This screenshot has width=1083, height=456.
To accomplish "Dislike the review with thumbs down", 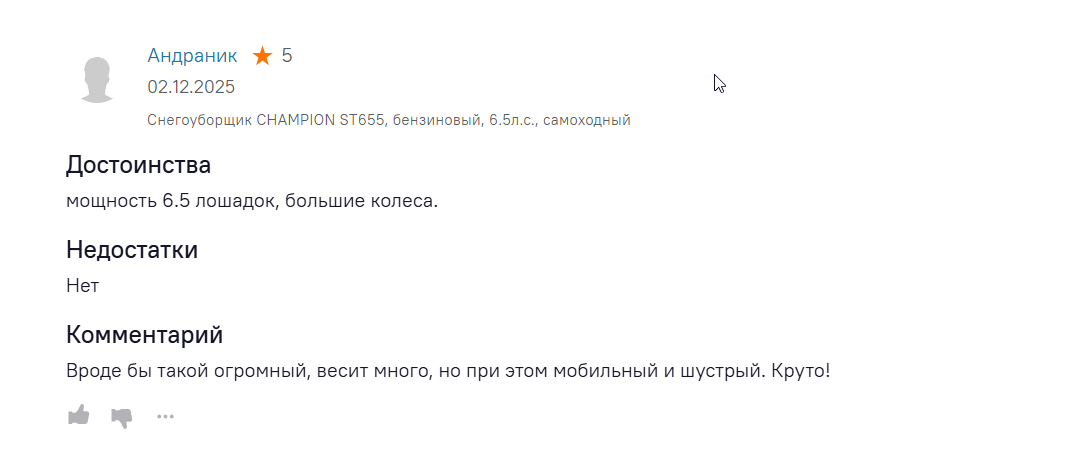I will 121,417.
